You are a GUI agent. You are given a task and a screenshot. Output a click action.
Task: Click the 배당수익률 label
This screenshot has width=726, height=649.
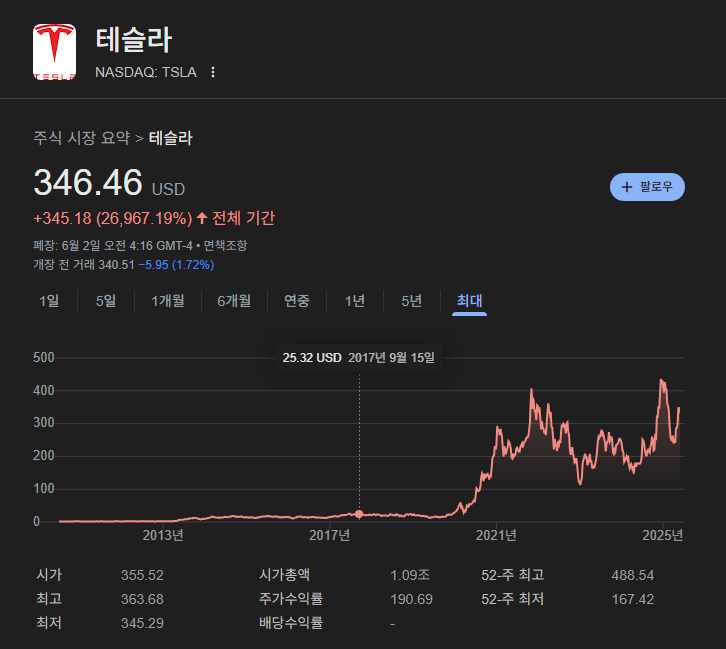tap(291, 623)
